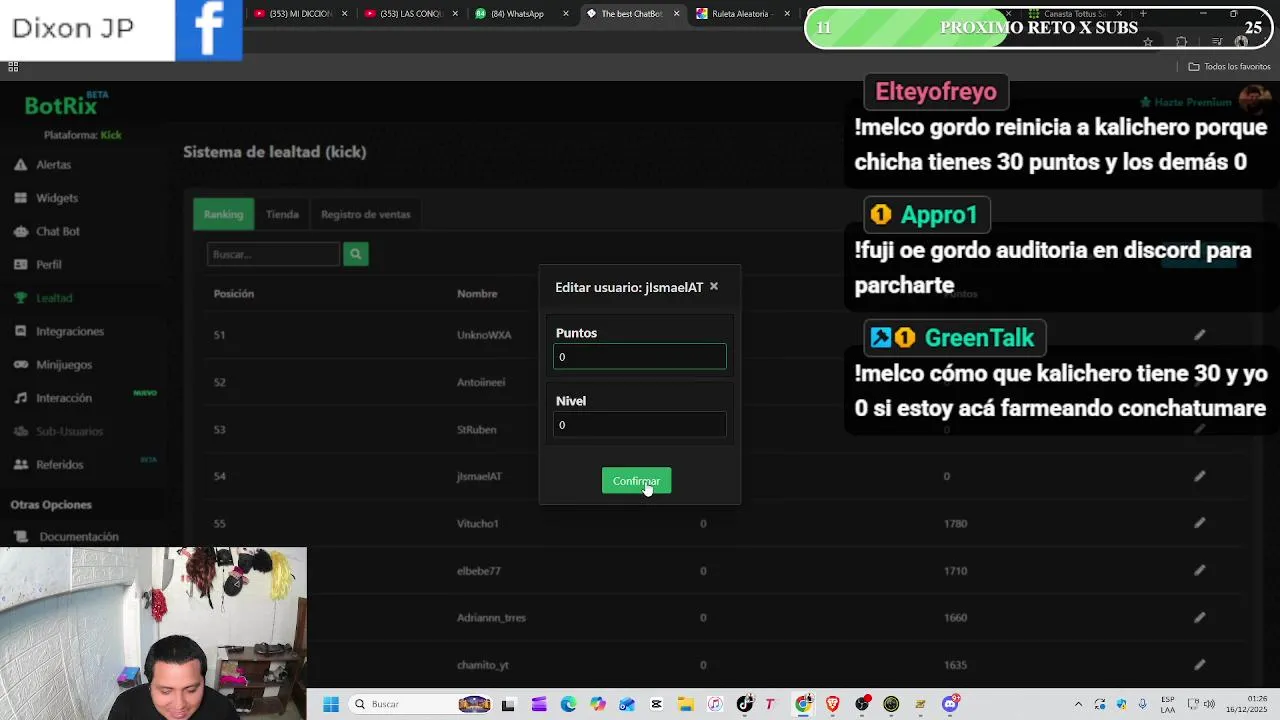Click the 1780 points value
Screen dimensions: 1280x720
click(956, 524)
